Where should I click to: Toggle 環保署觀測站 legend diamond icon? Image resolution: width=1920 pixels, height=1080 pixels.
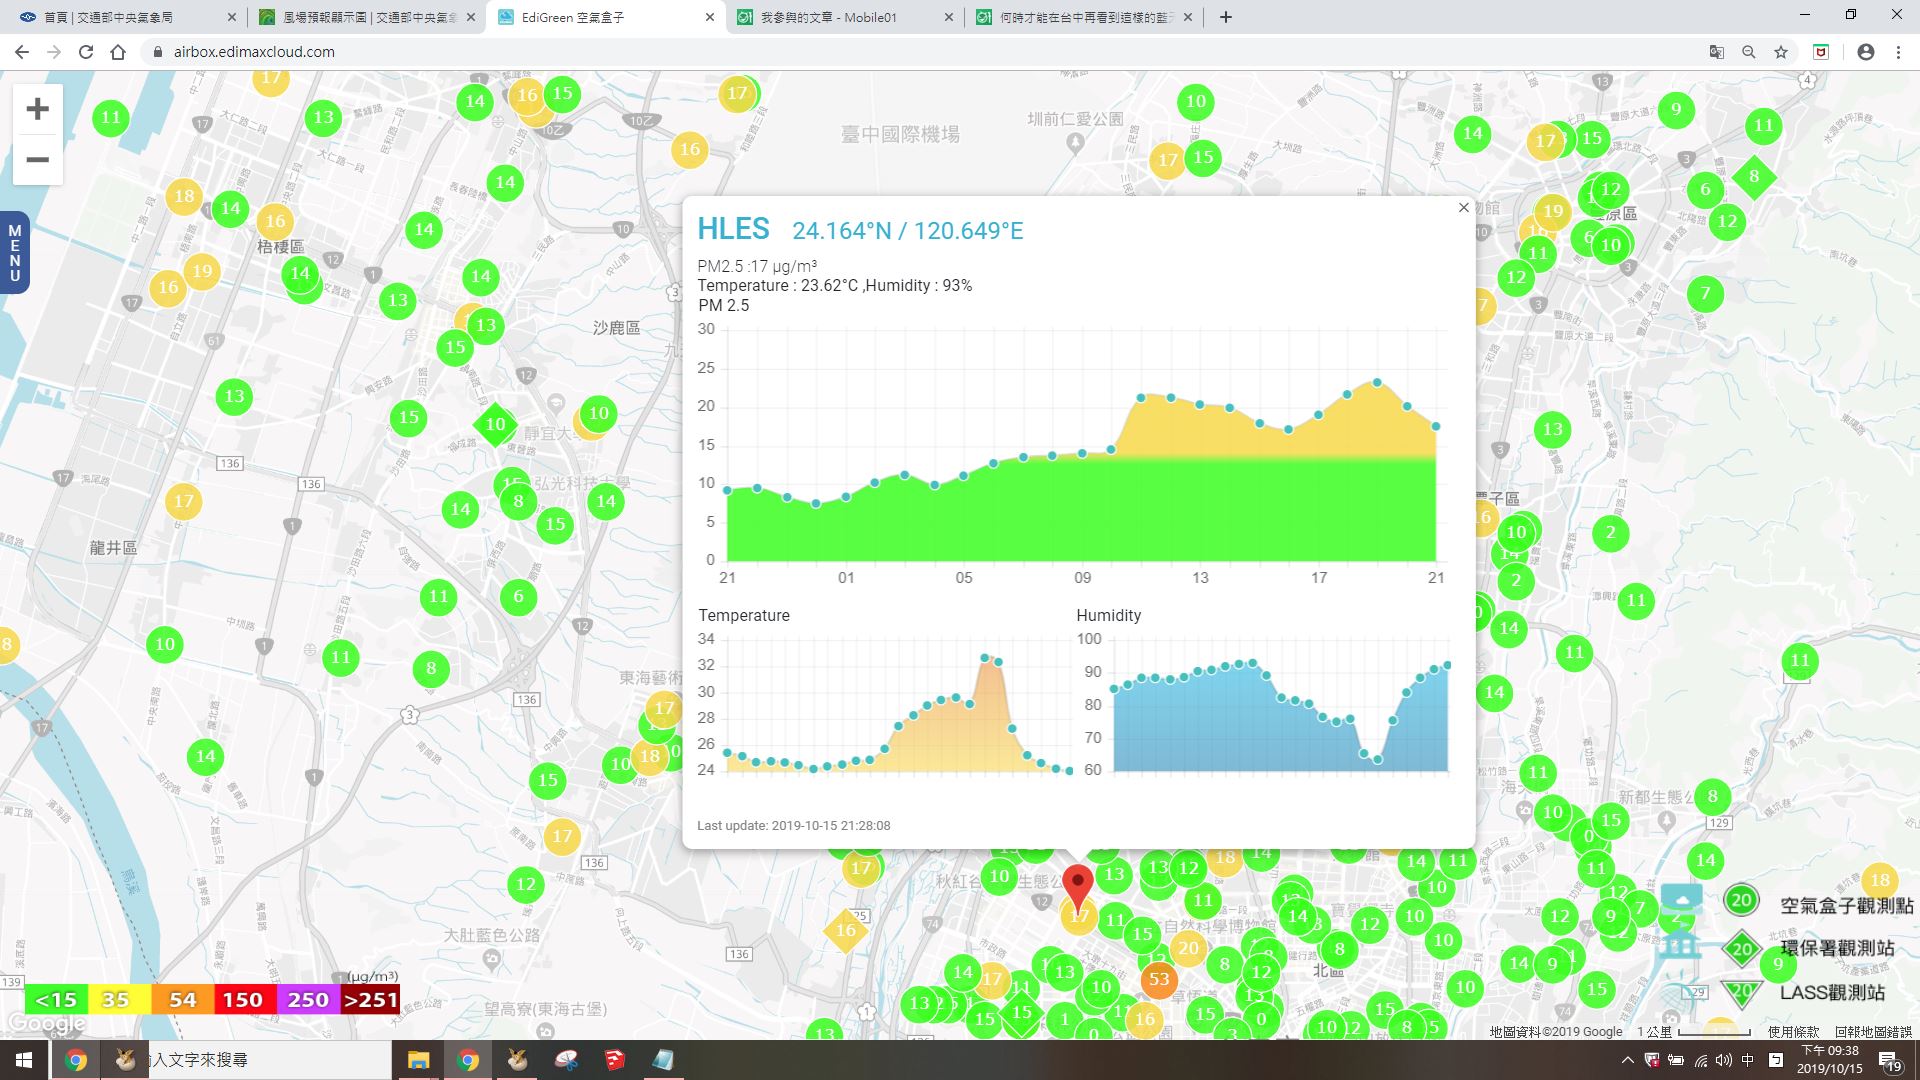tap(1741, 948)
